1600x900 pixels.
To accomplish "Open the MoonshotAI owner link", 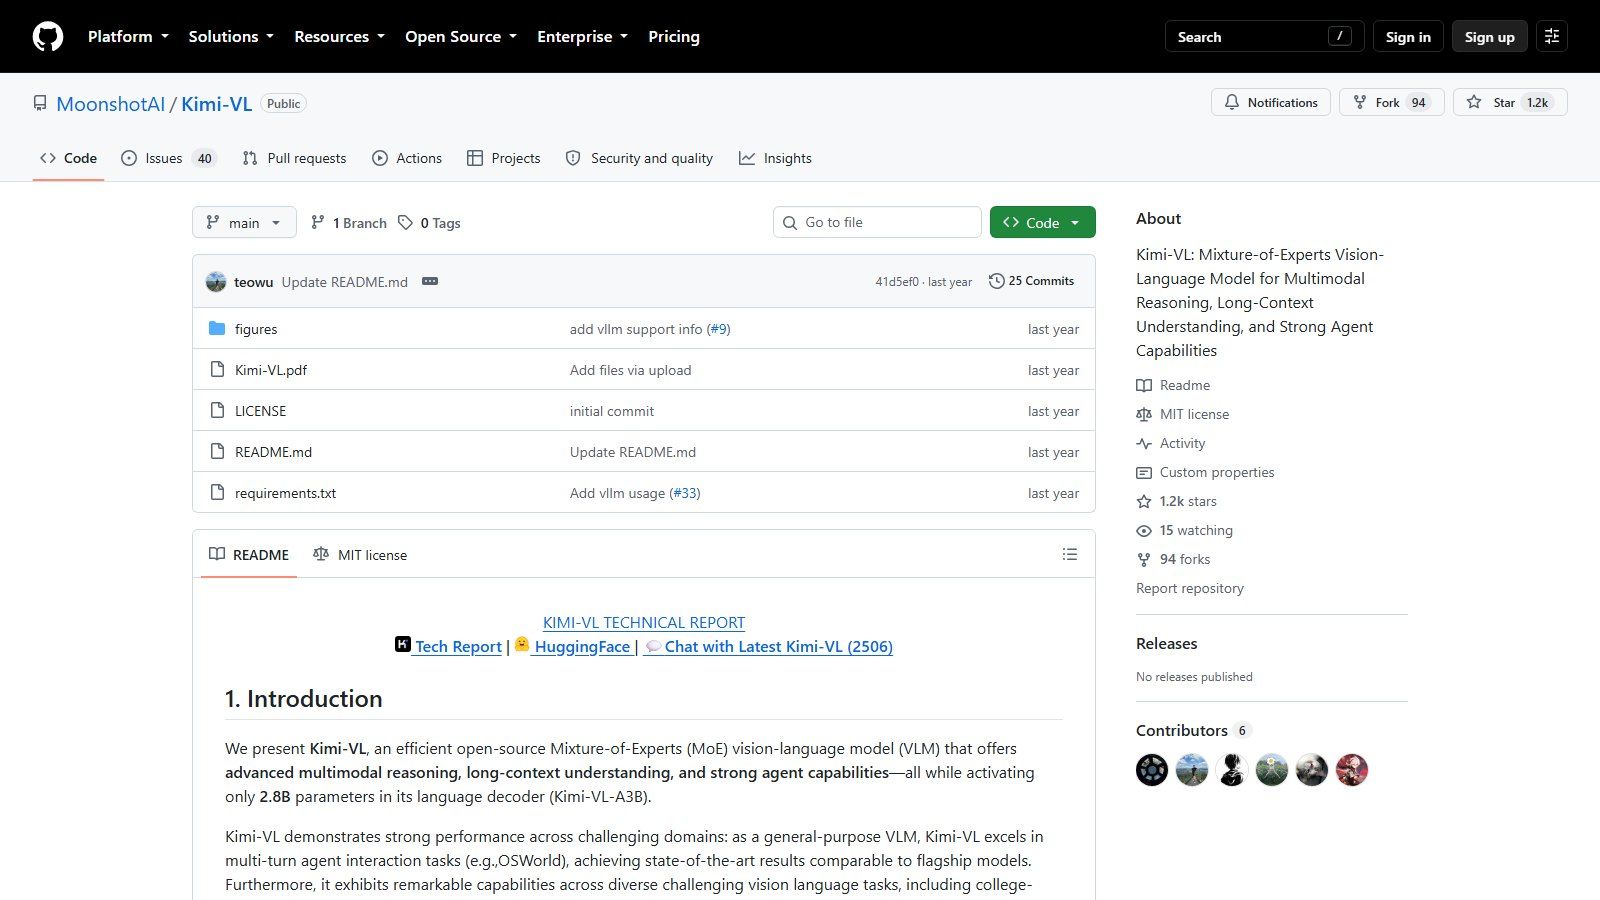I will click(111, 104).
